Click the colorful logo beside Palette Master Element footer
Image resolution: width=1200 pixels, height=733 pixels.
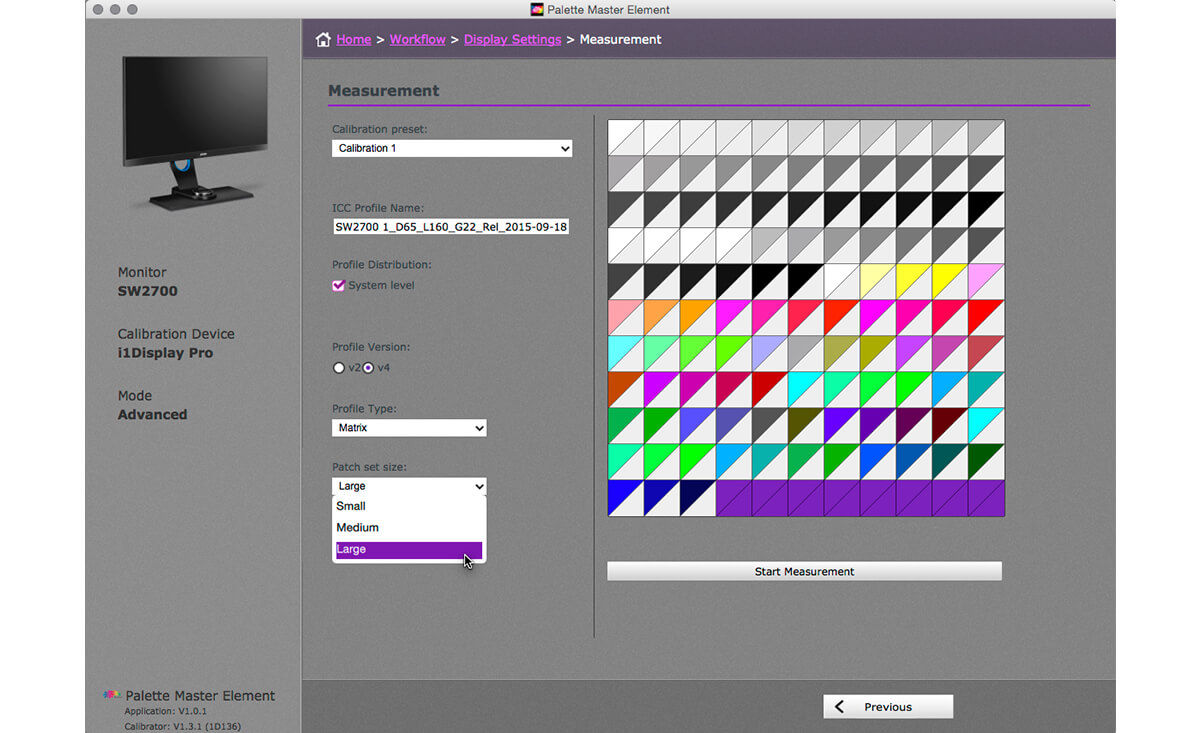click(112, 695)
